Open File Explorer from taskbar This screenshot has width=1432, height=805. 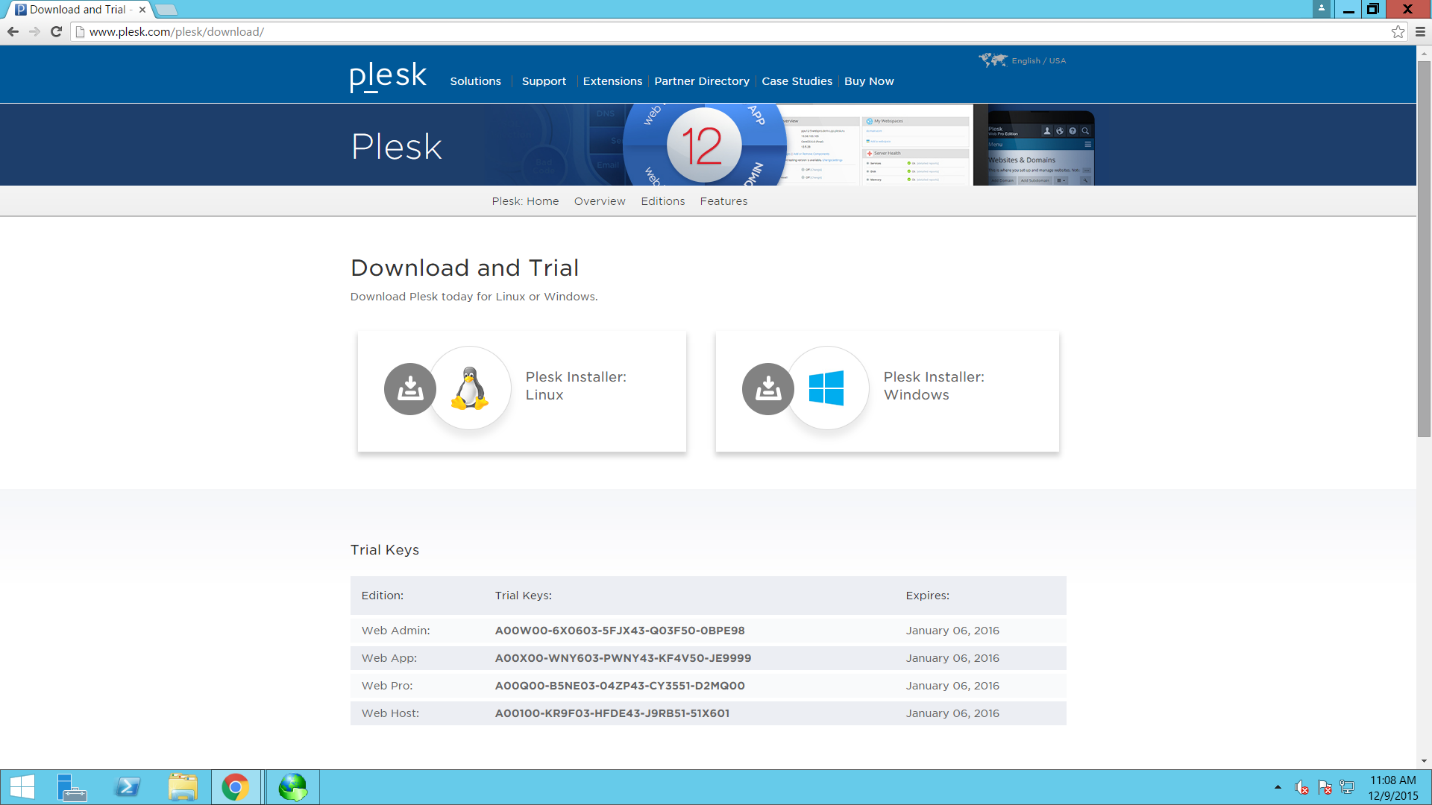coord(183,787)
